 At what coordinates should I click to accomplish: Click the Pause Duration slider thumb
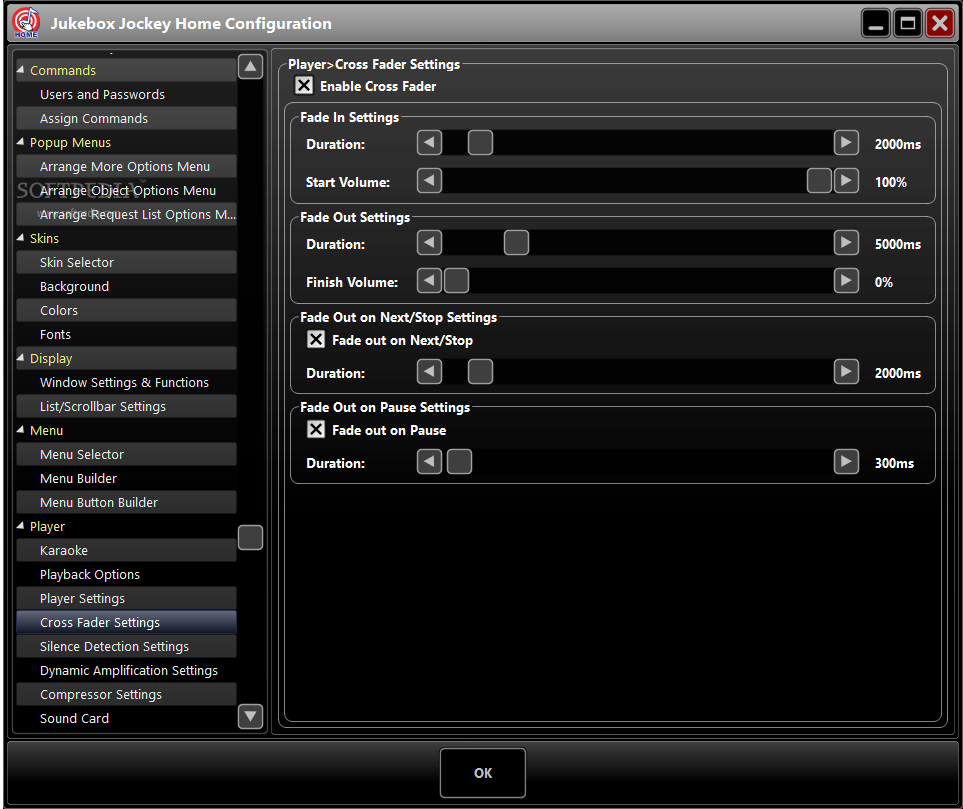click(x=459, y=462)
